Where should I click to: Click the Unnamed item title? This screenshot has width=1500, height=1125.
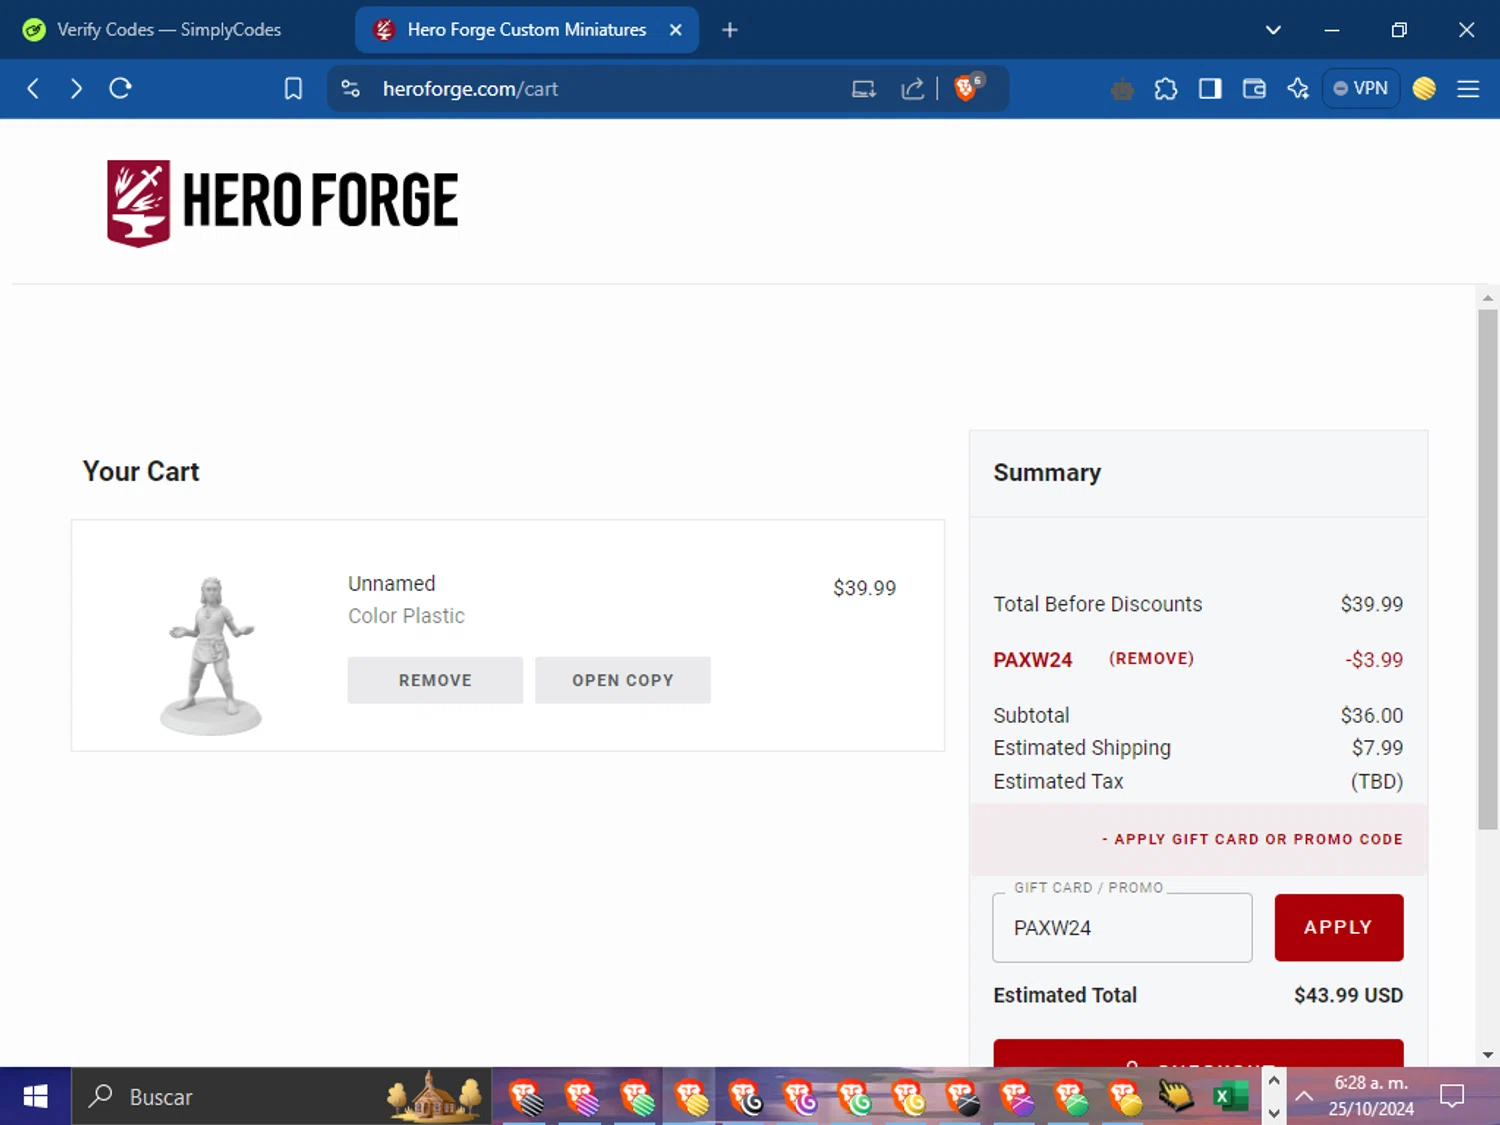pos(392,584)
